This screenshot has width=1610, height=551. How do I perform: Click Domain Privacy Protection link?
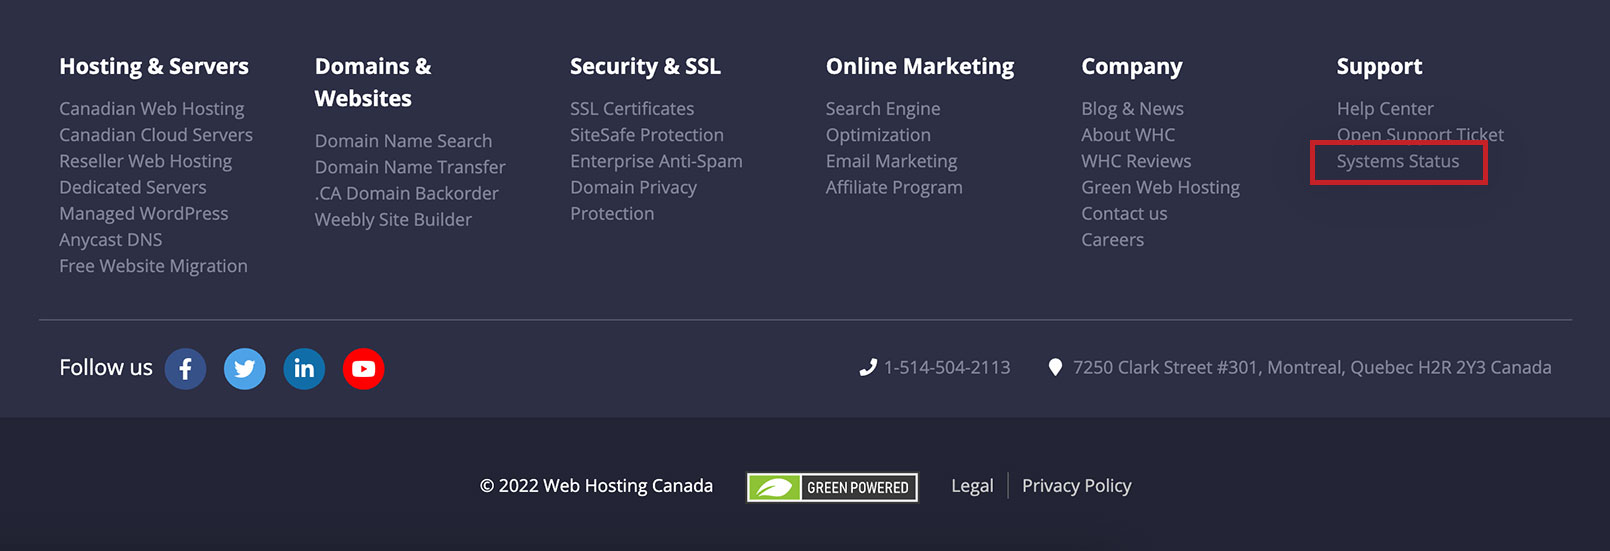pos(633,200)
